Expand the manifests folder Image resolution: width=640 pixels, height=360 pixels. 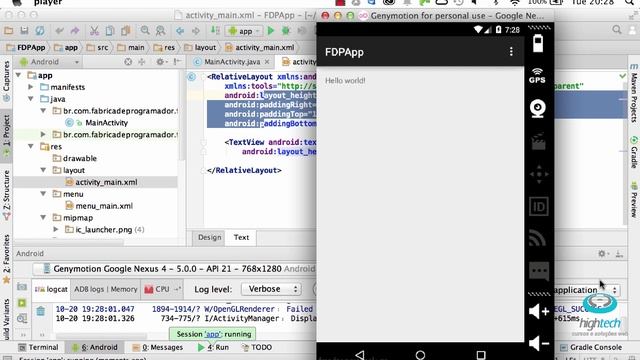(31, 87)
